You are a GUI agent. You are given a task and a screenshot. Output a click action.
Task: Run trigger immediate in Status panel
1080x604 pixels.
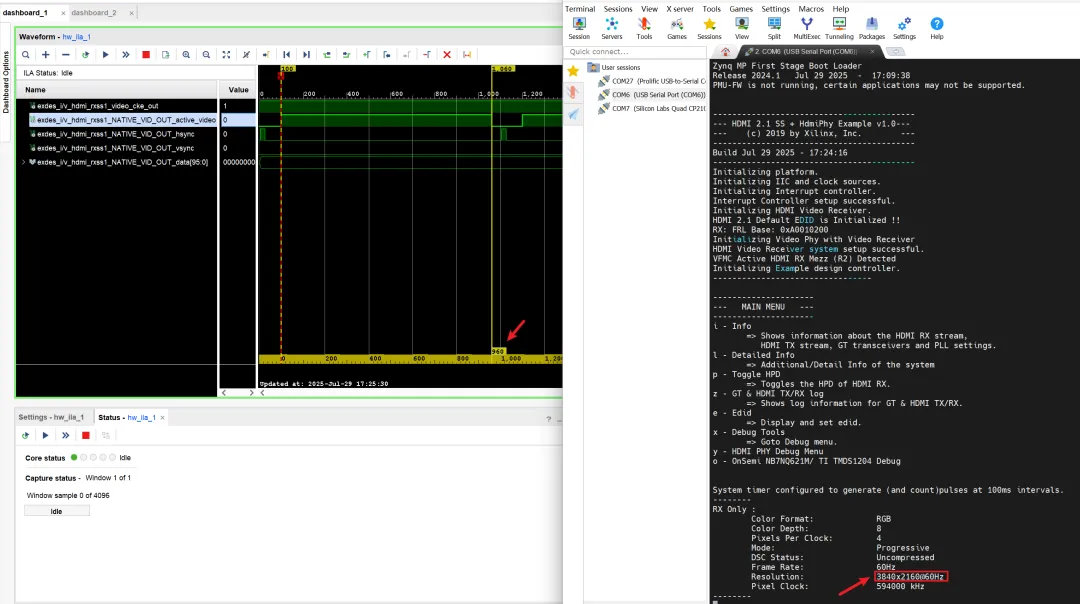point(65,435)
